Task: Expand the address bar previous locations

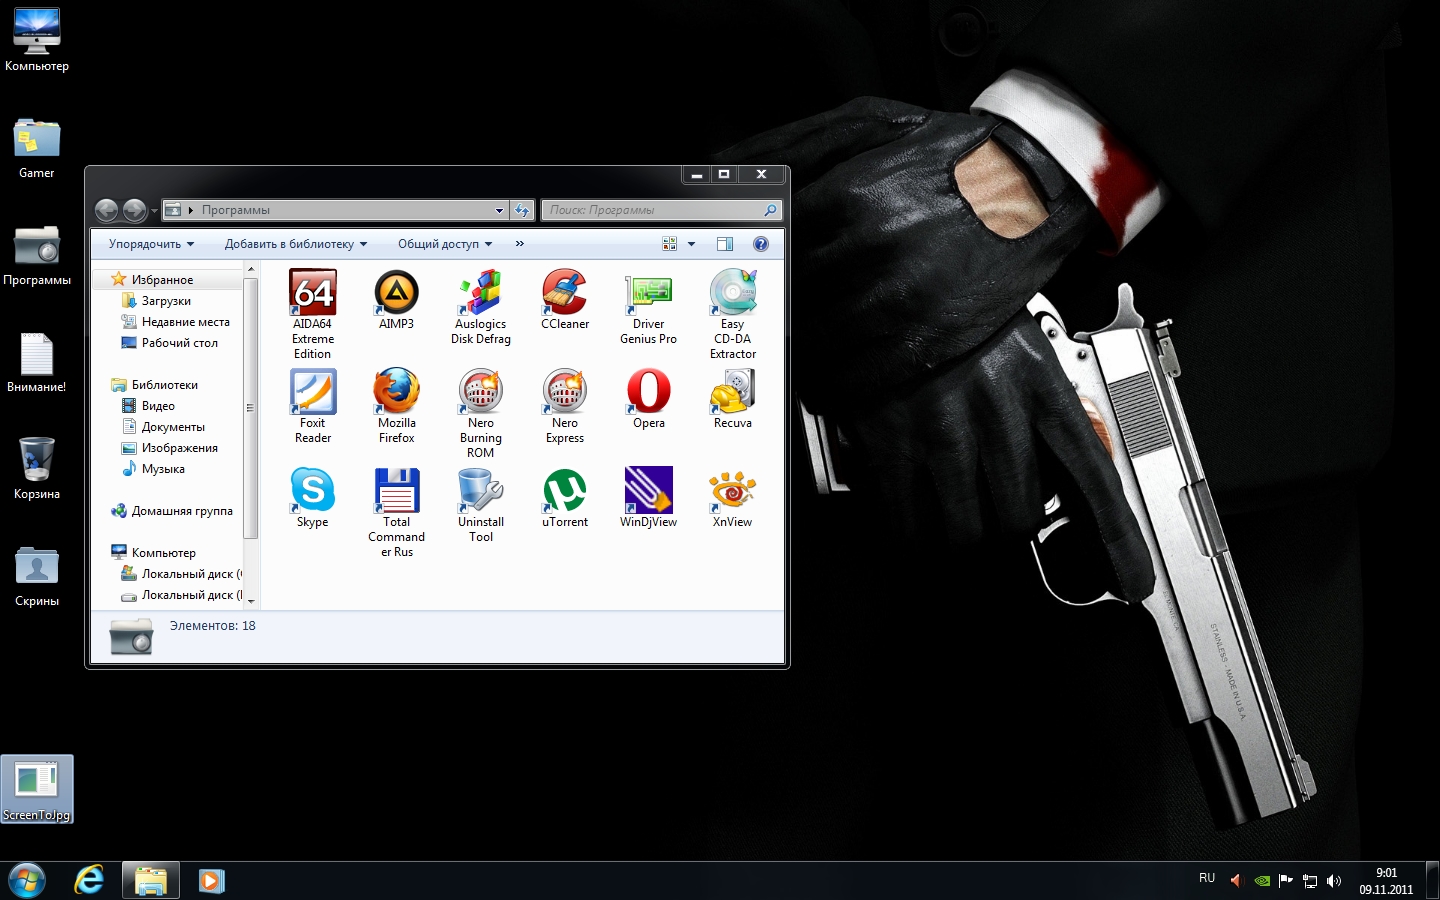Action: click(500, 210)
